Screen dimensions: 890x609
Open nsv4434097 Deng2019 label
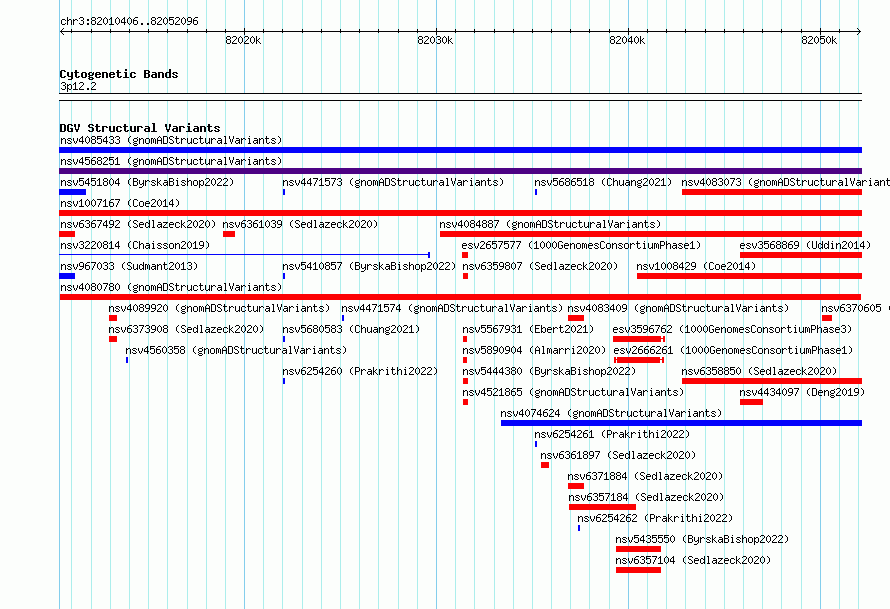coord(802,392)
